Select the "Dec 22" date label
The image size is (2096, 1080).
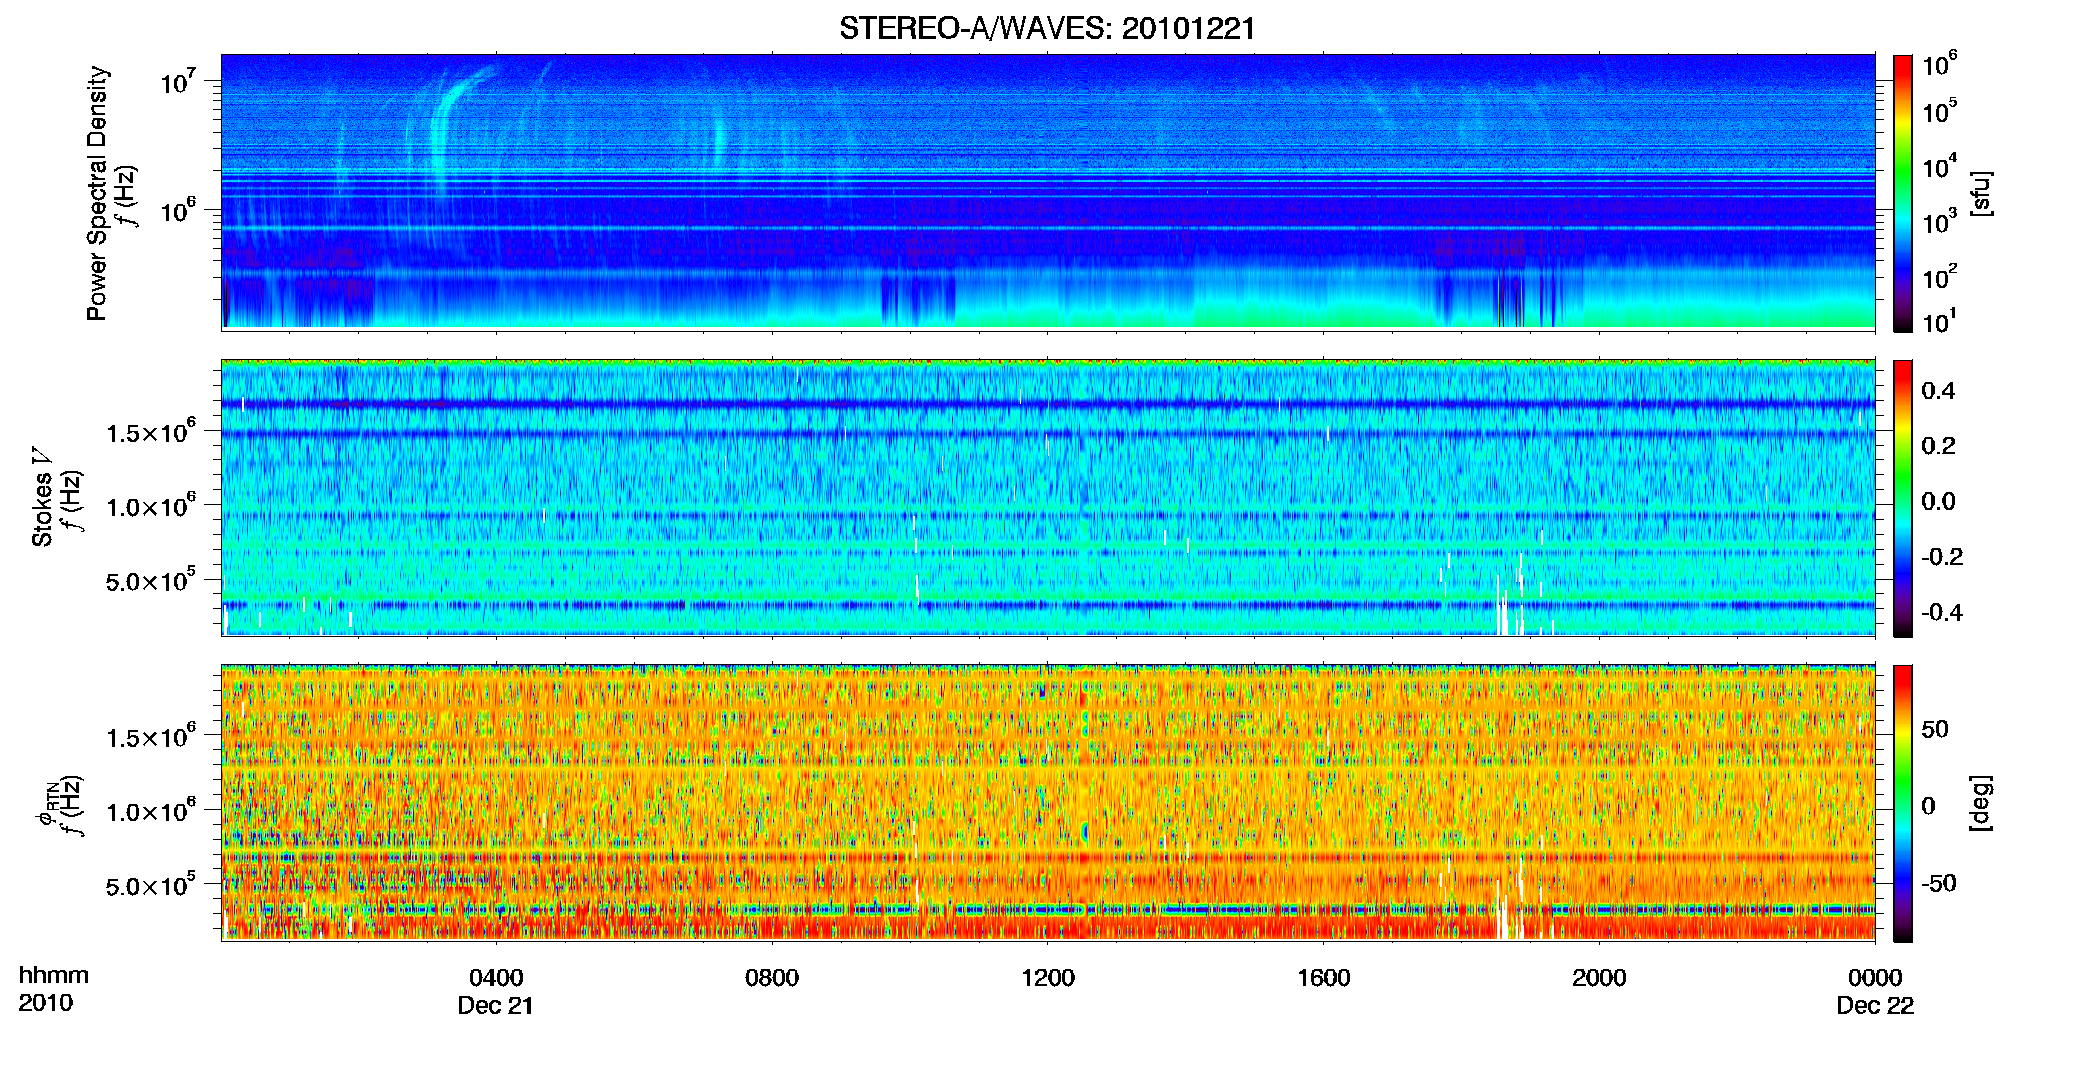[x=1875, y=1006]
